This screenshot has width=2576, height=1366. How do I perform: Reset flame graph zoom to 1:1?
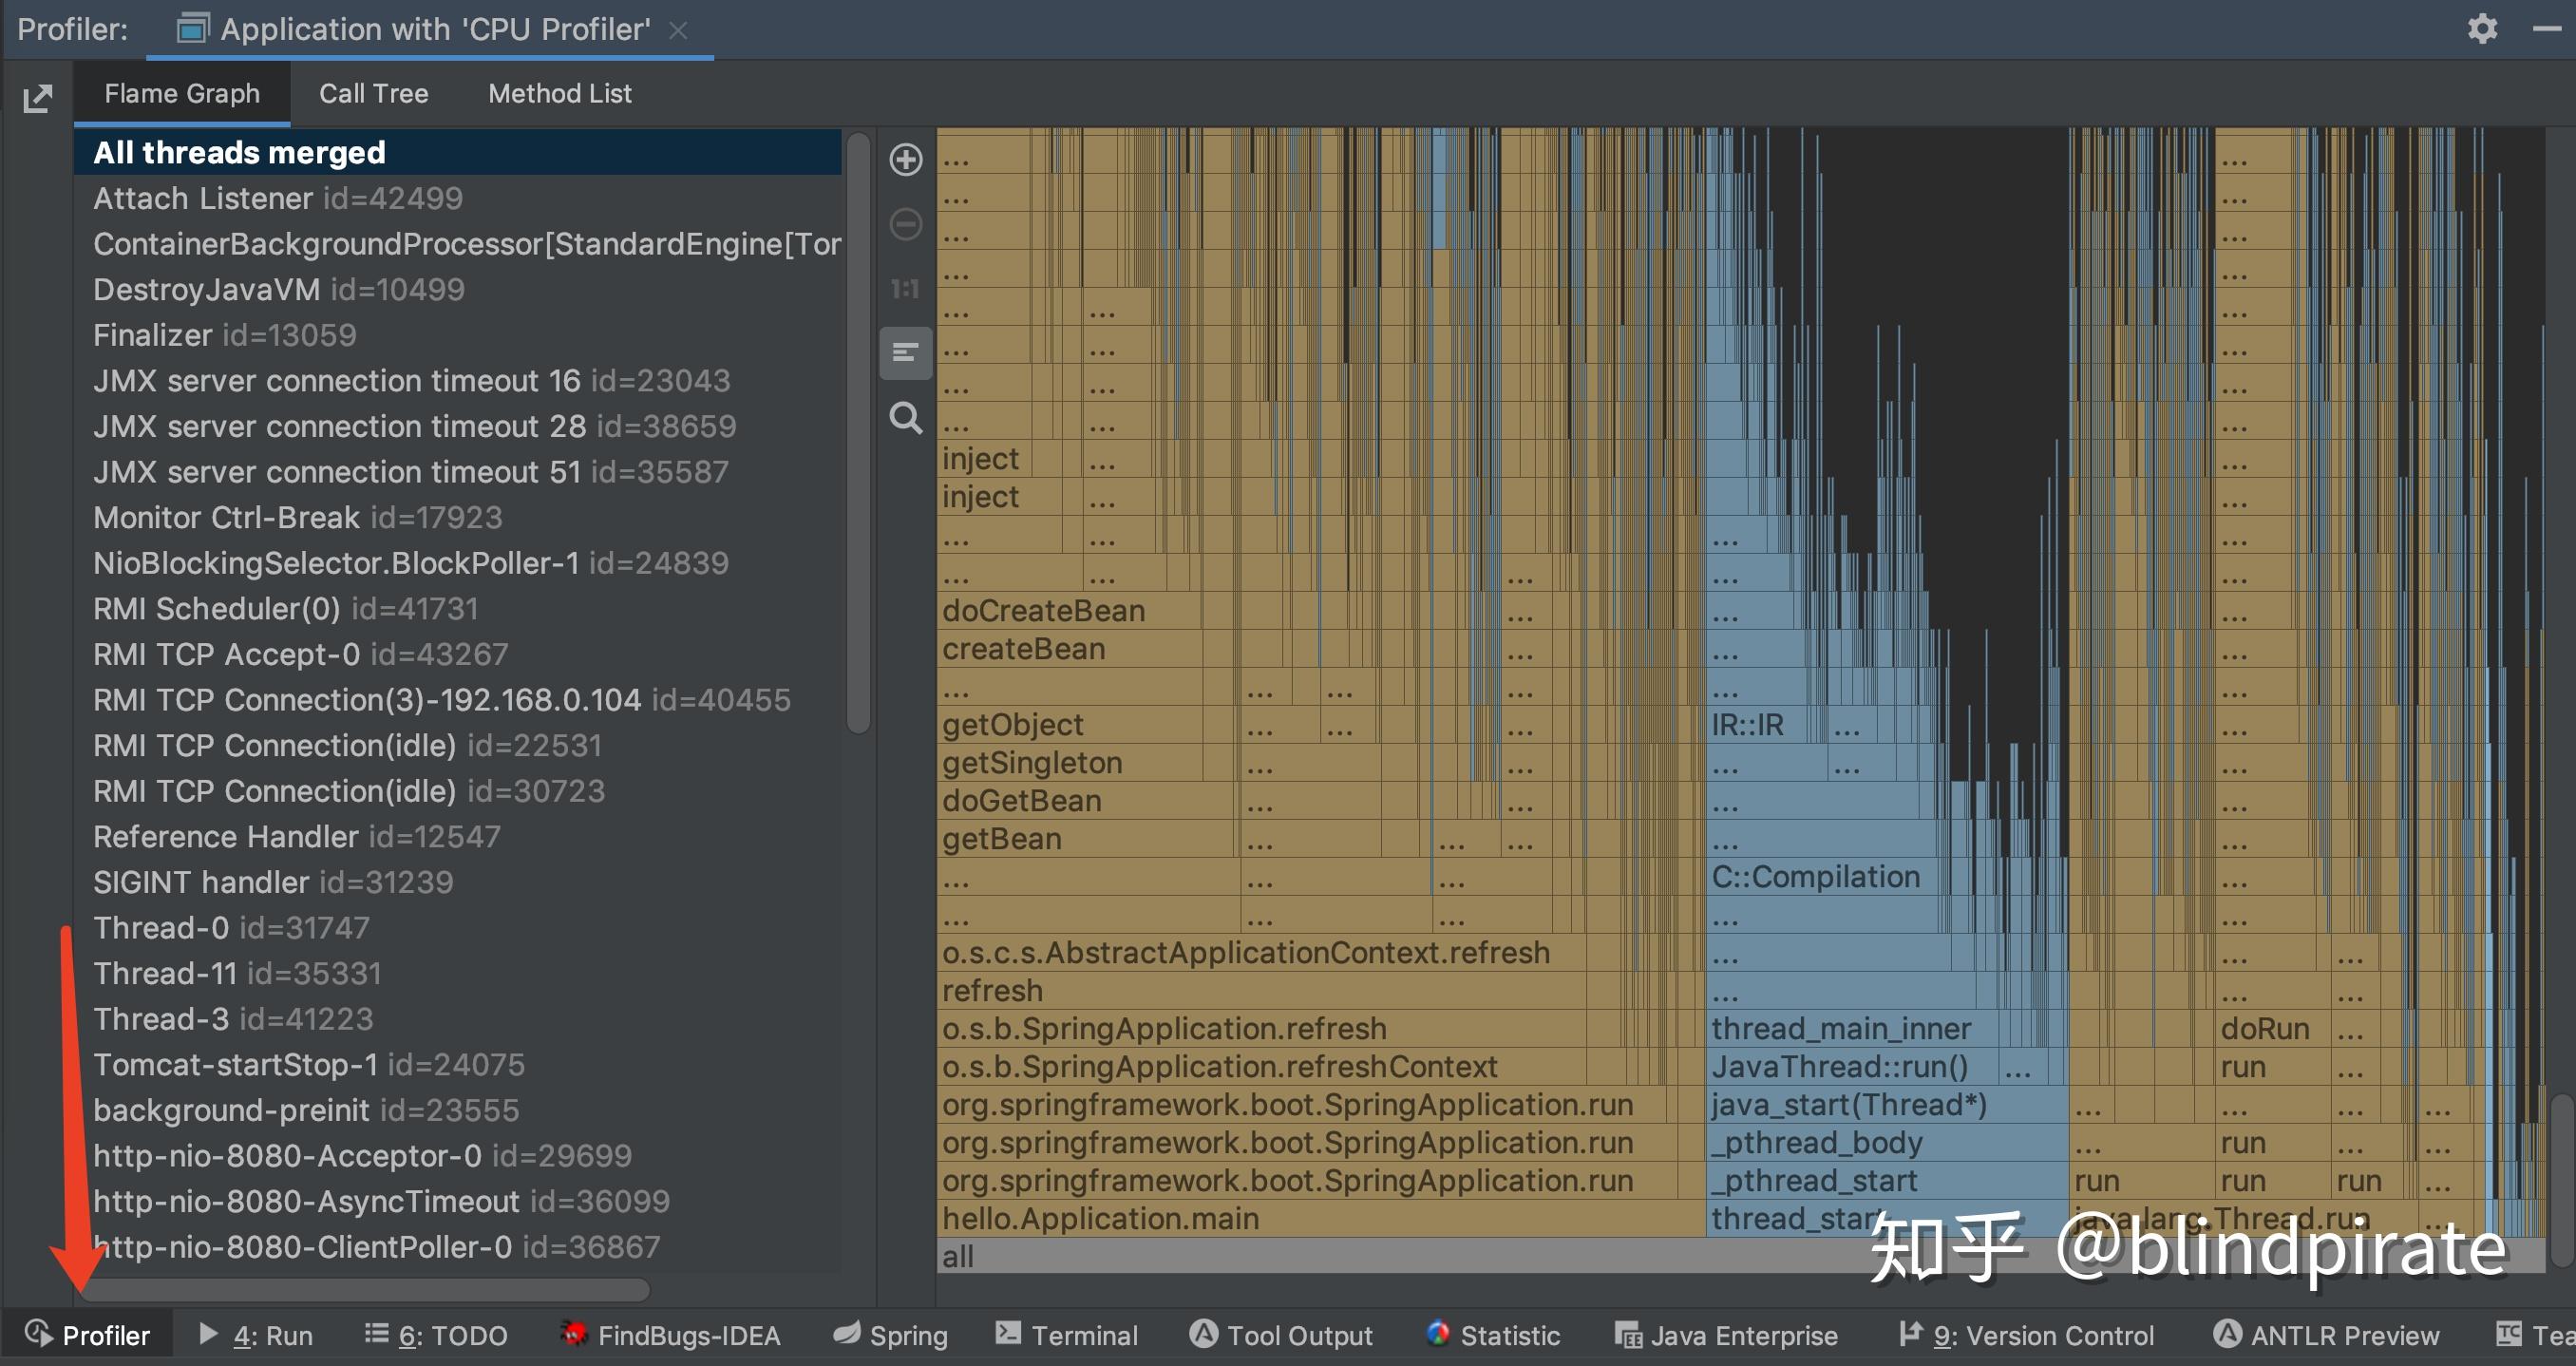(905, 288)
